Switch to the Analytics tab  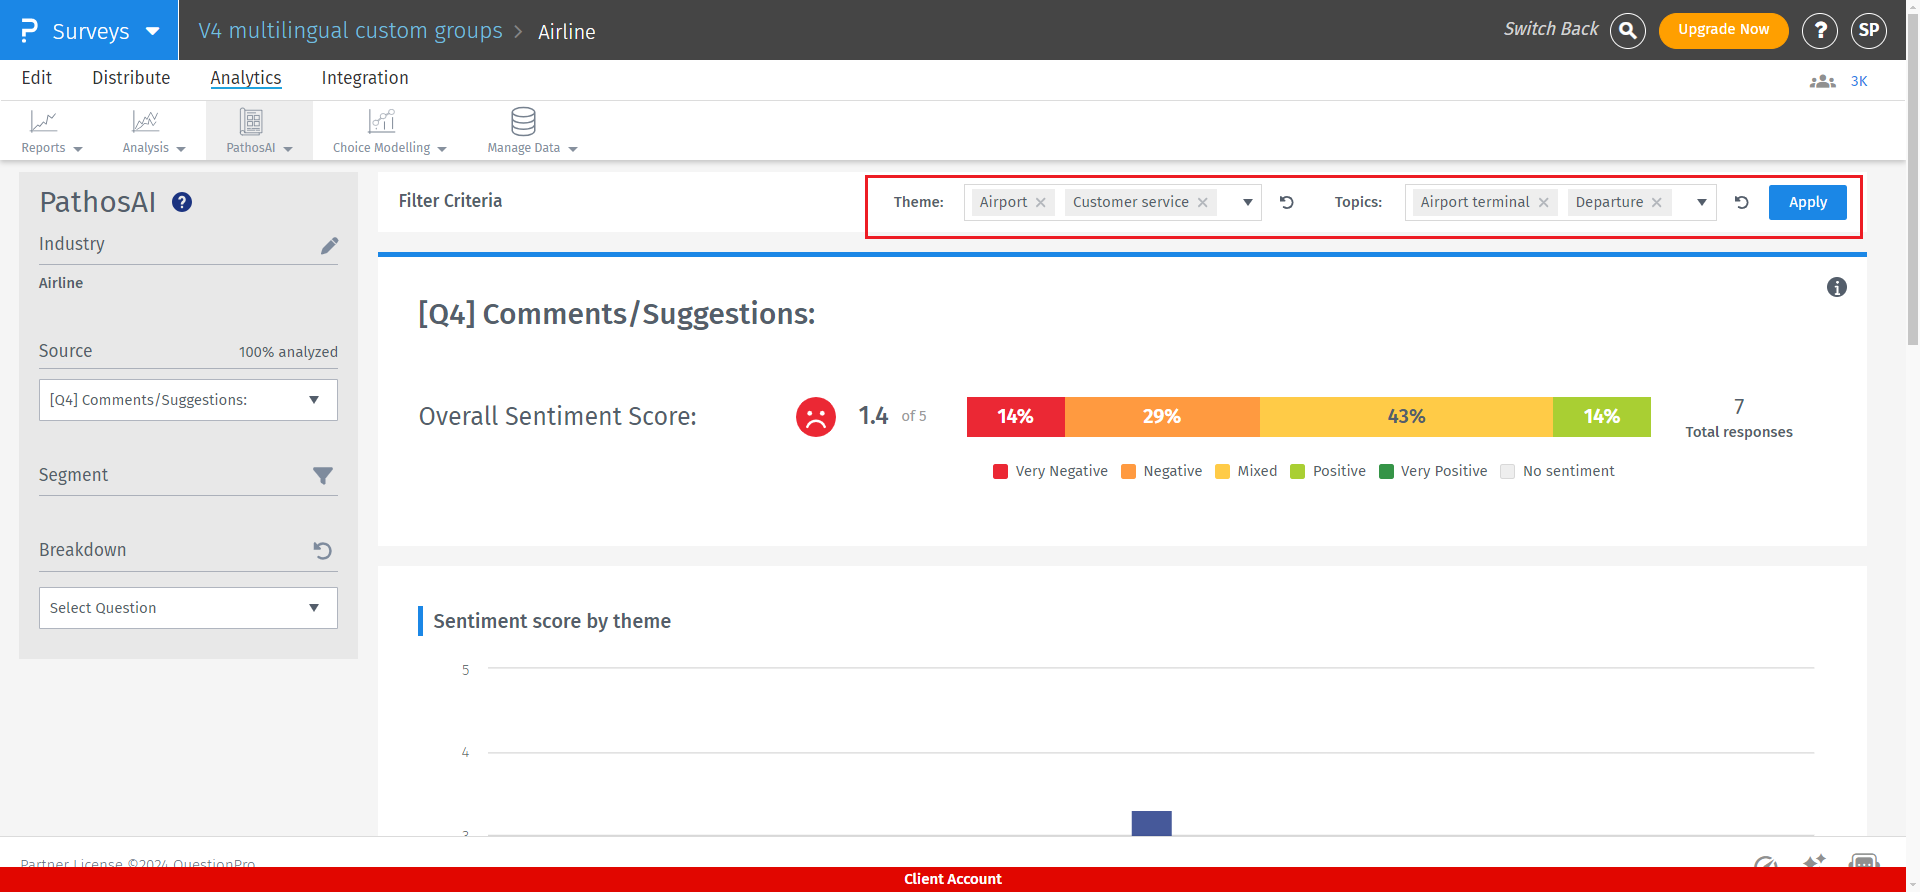[x=246, y=78]
